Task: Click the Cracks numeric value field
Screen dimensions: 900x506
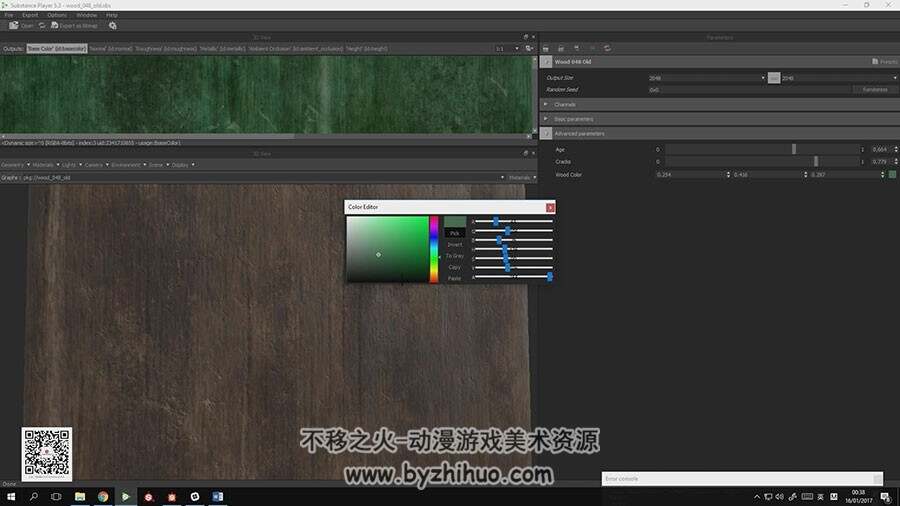Action: pyautogui.click(x=881, y=162)
